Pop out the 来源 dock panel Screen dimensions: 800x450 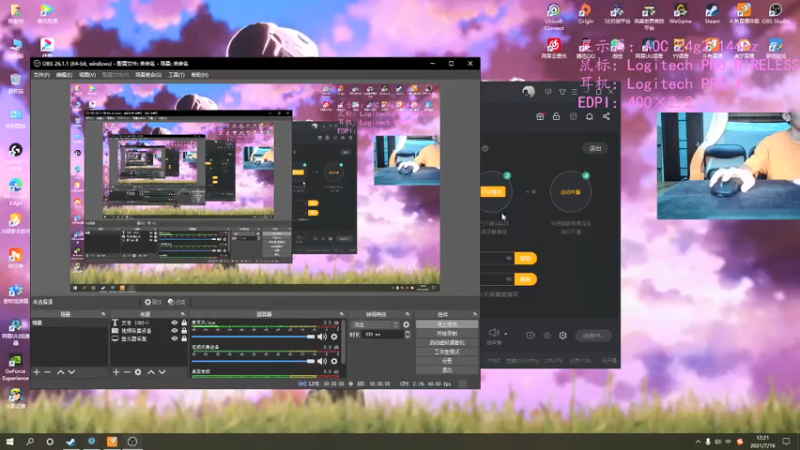pos(183,314)
